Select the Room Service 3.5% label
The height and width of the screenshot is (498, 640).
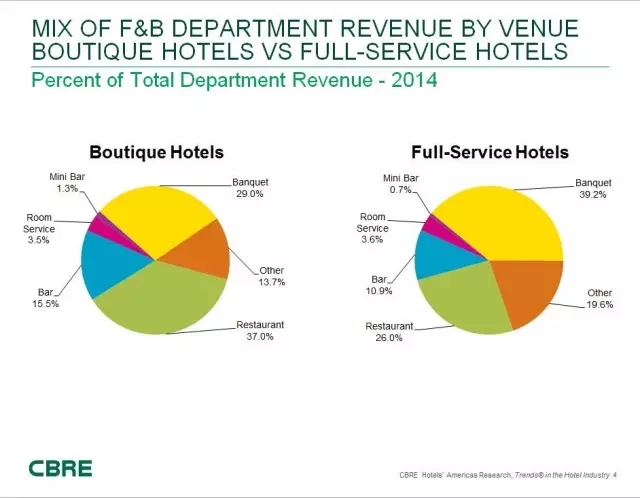coord(39,229)
